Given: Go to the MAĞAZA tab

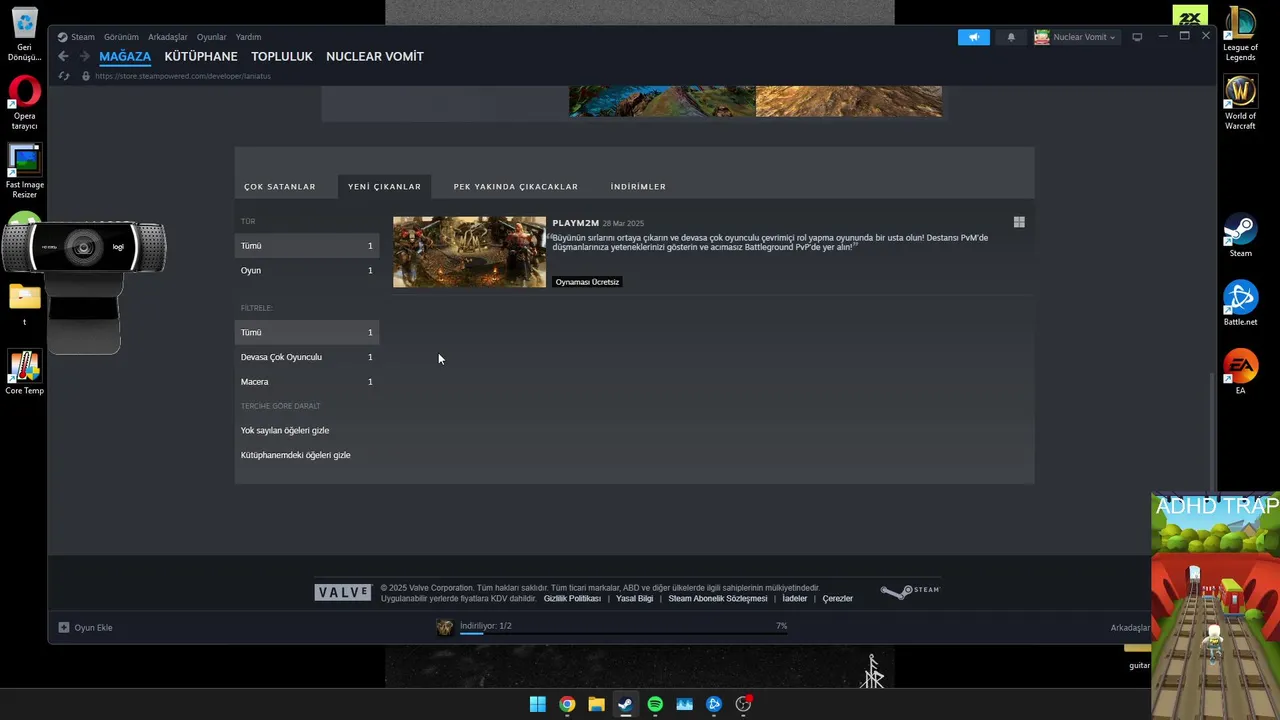Looking at the screenshot, I should coord(125,57).
